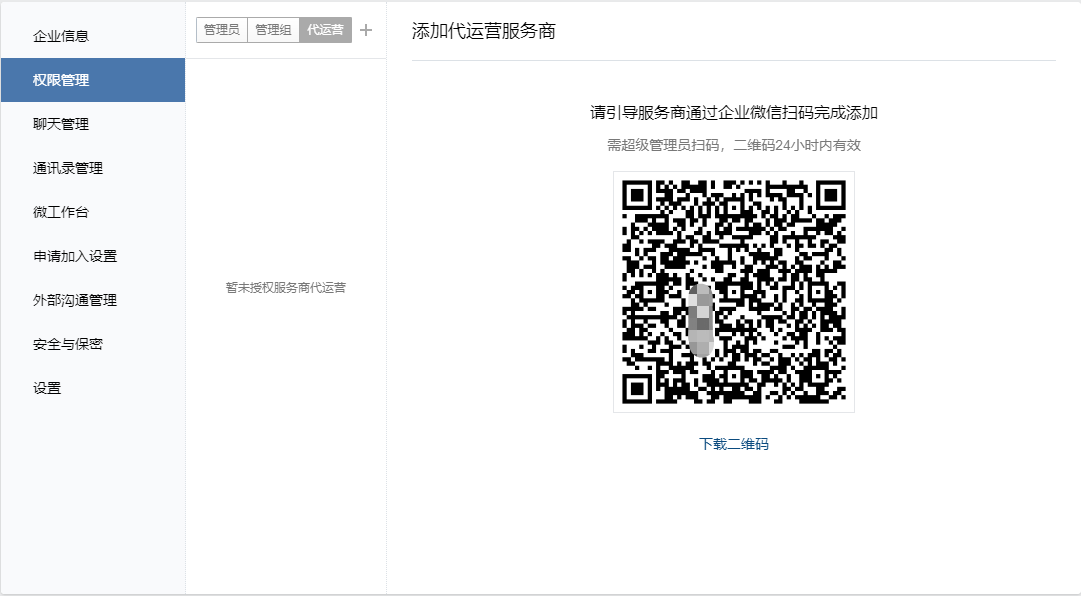Image resolution: width=1081 pixels, height=596 pixels.
Task: Click the QR code image
Action: tap(734, 292)
